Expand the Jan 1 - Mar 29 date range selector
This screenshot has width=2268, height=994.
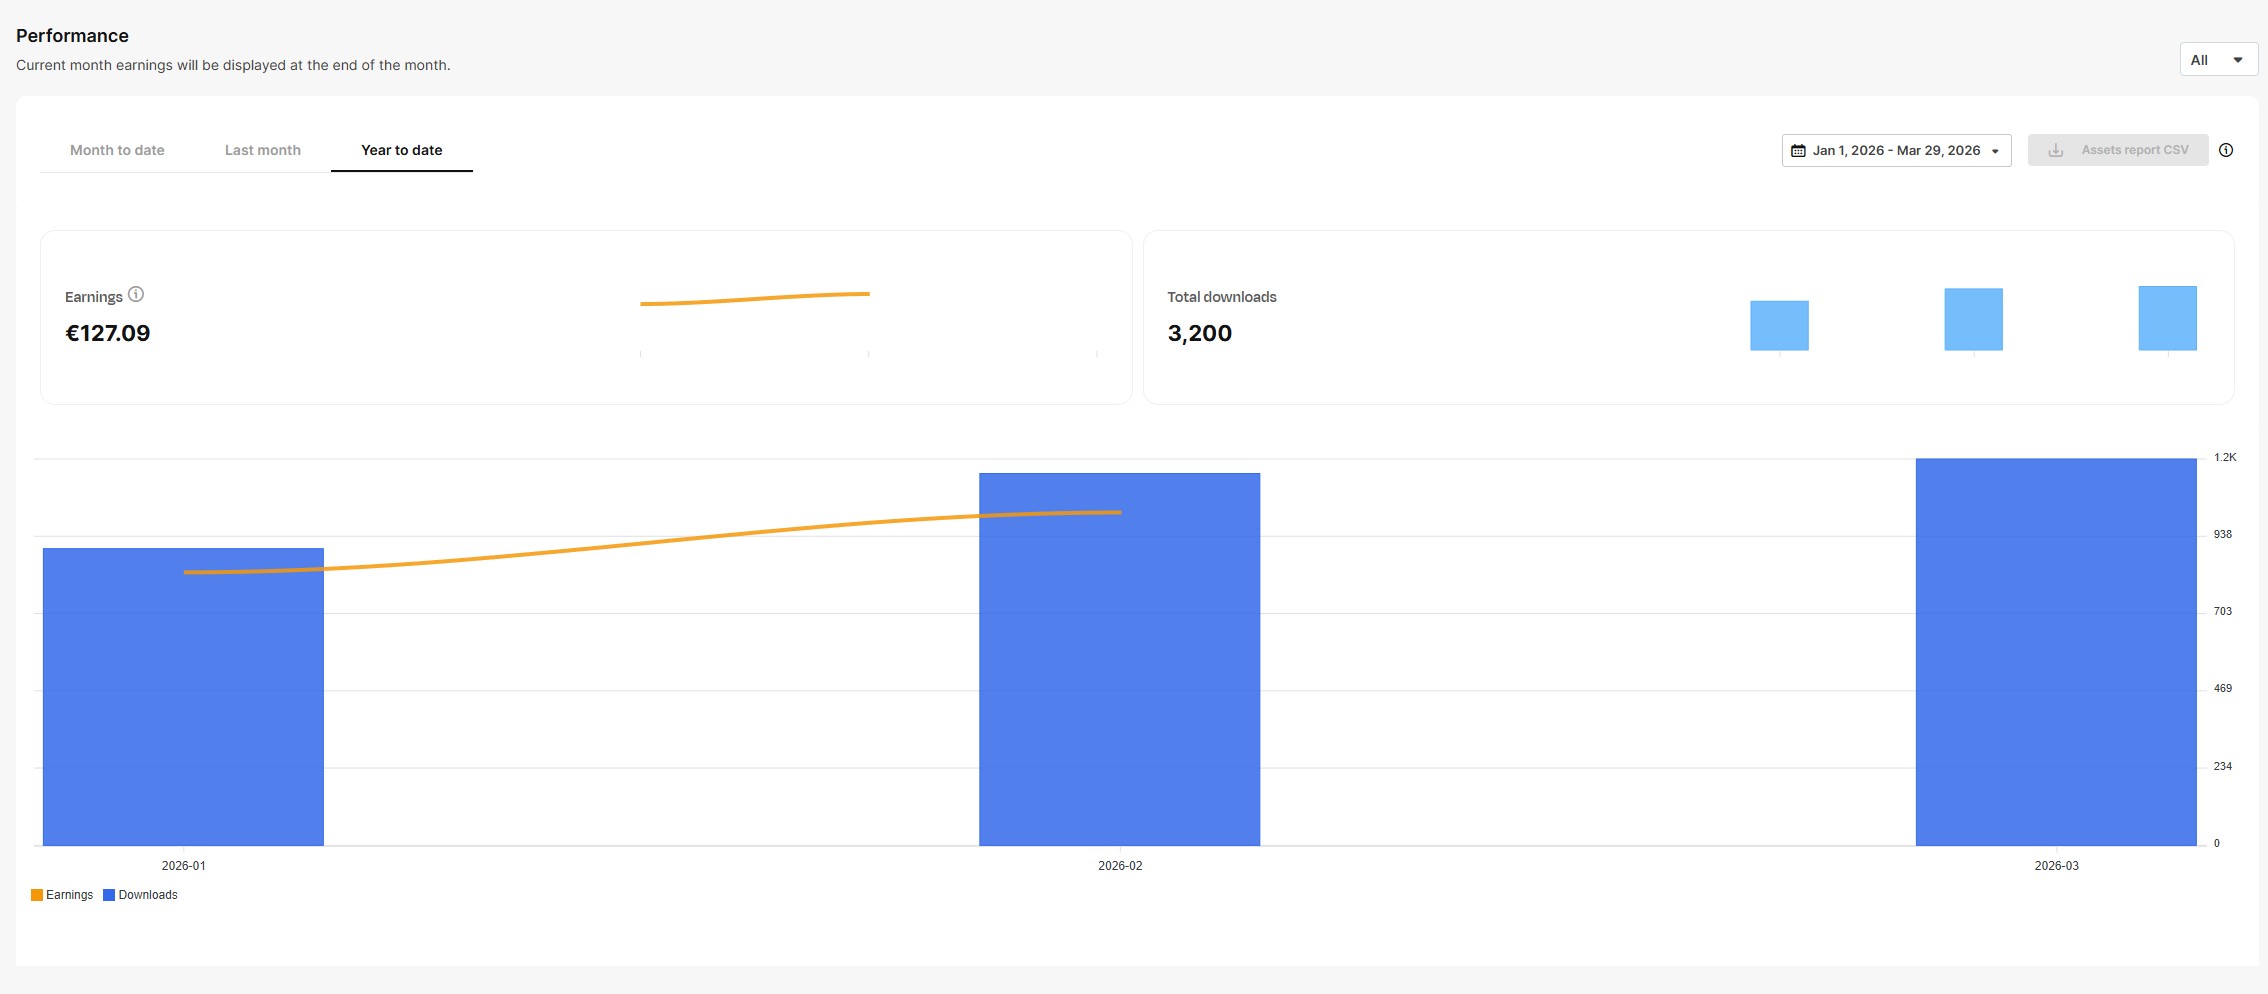click(x=1896, y=150)
